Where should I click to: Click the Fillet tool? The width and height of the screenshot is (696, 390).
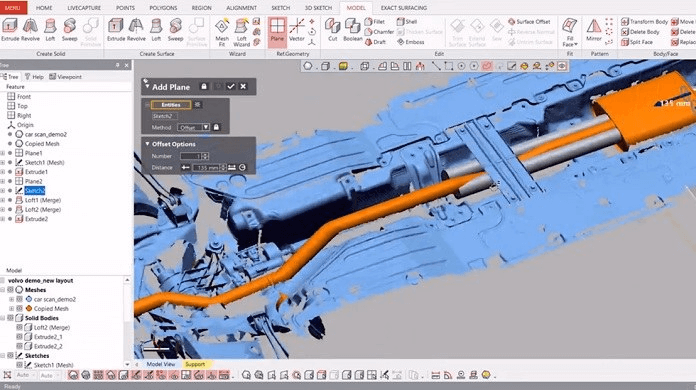point(375,21)
